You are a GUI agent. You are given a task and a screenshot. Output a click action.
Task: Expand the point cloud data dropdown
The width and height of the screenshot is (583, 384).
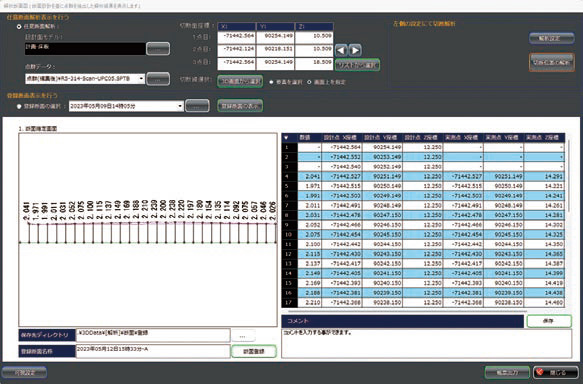[x=141, y=79]
